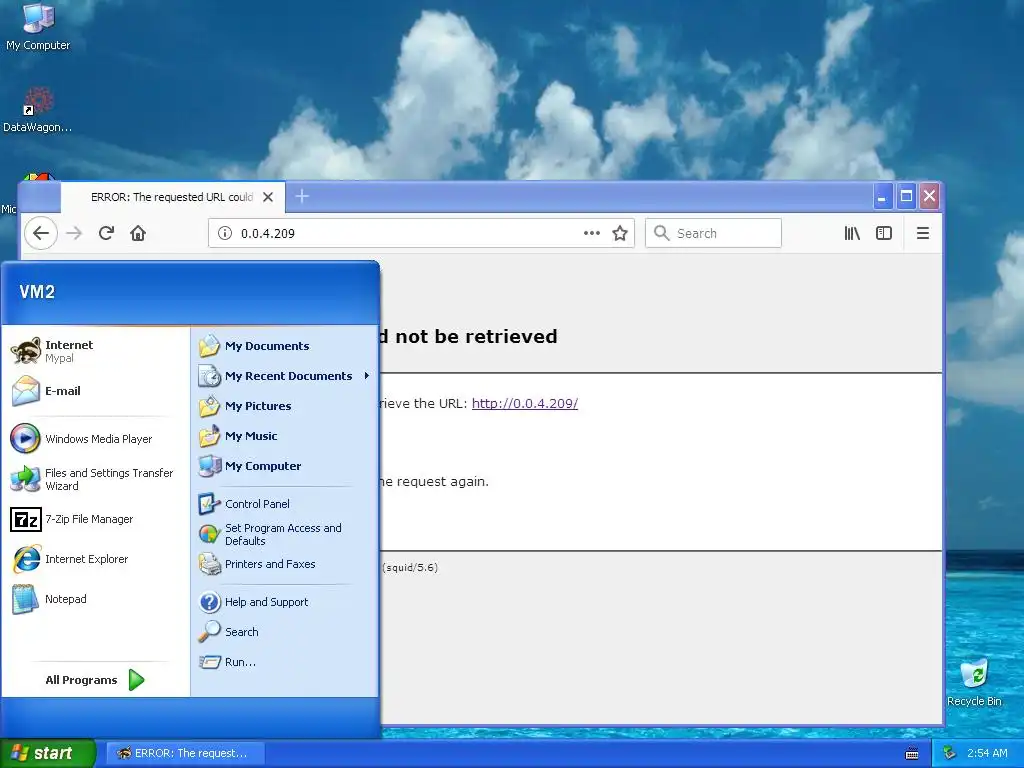1024x768 pixels.
Task: Open Set Program Access and Defaults
Action: pyautogui.click(x=284, y=534)
